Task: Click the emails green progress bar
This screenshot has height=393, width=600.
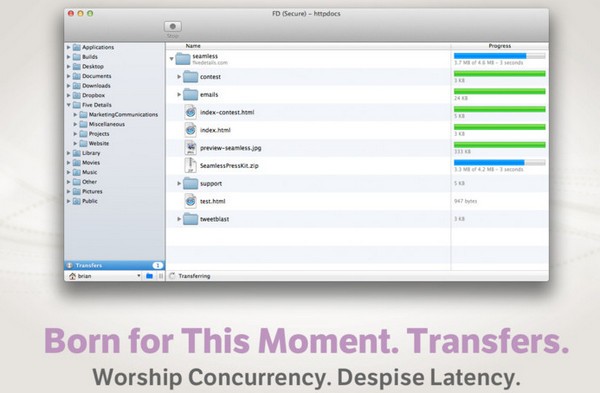Action: tap(499, 91)
